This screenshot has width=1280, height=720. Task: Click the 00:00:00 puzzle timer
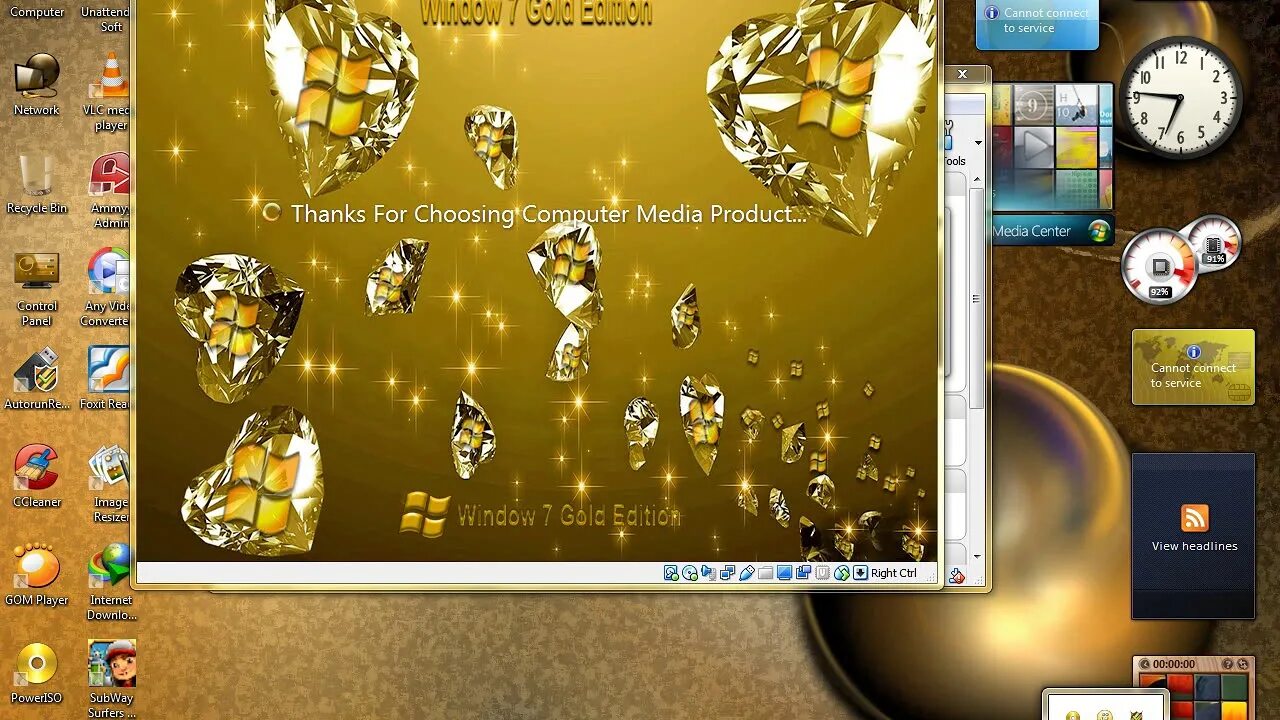coord(1174,664)
